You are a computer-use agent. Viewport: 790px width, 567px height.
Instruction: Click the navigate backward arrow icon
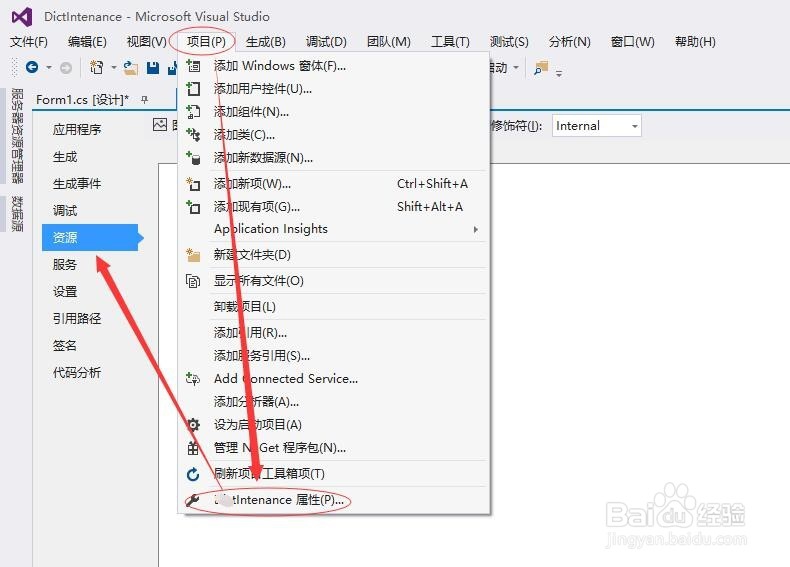[x=32, y=67]
